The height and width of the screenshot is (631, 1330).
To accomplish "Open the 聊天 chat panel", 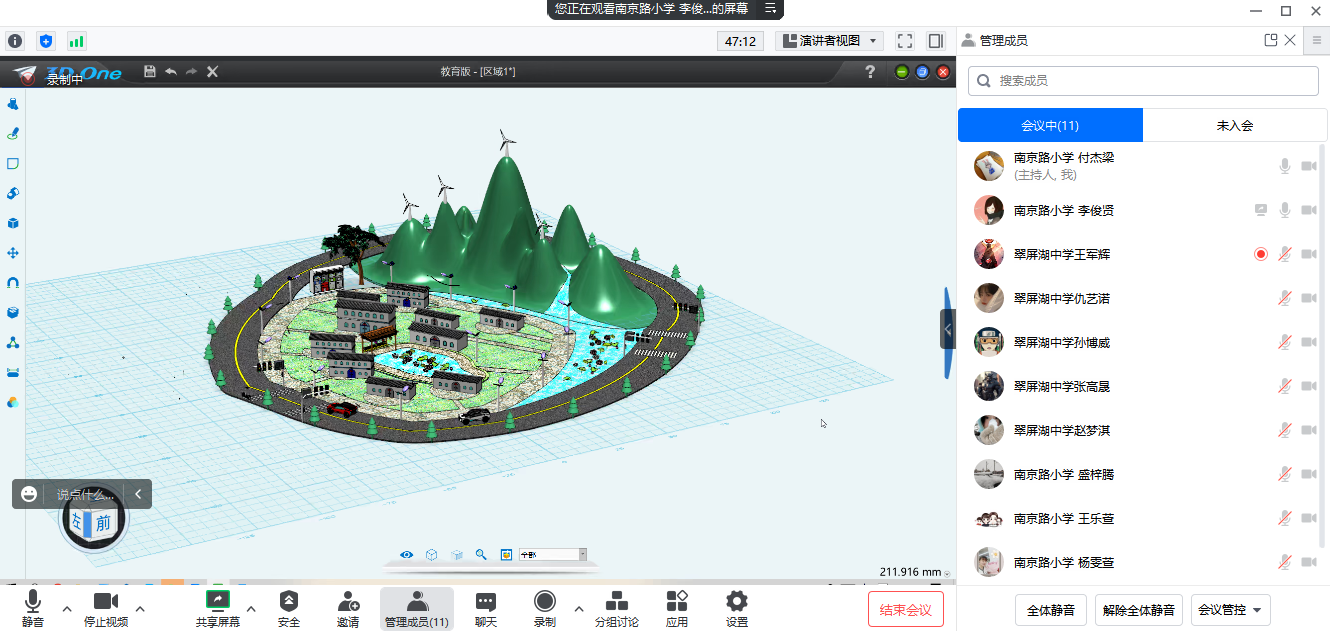I will [486, 608].
